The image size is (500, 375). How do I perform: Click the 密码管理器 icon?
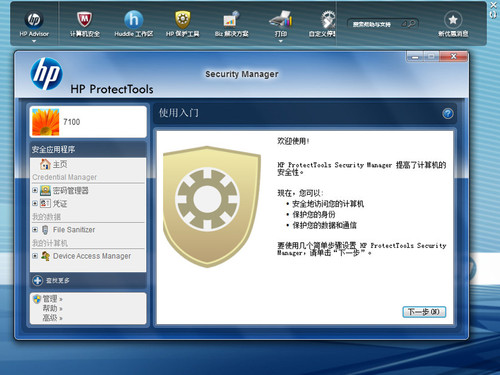(x=45, y=190)
